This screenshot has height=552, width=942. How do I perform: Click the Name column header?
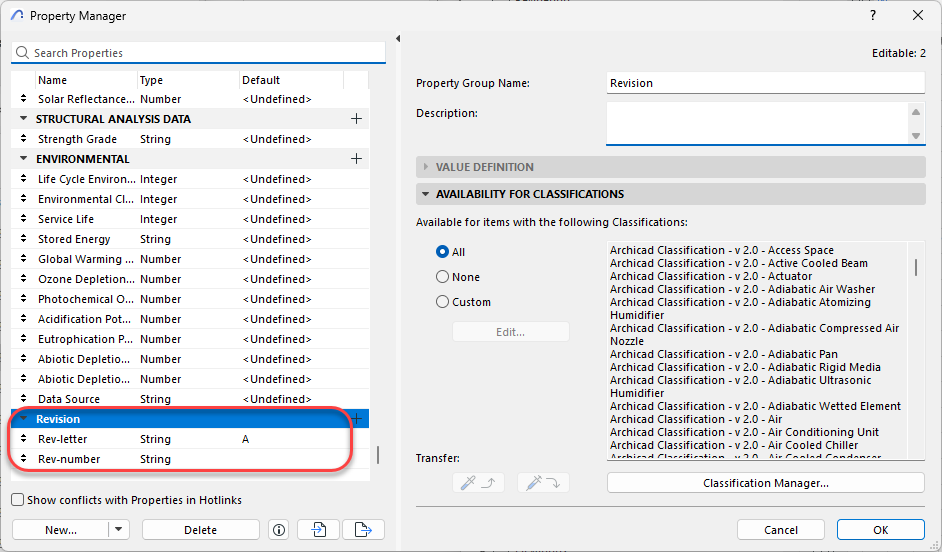[x=86, y=80]
